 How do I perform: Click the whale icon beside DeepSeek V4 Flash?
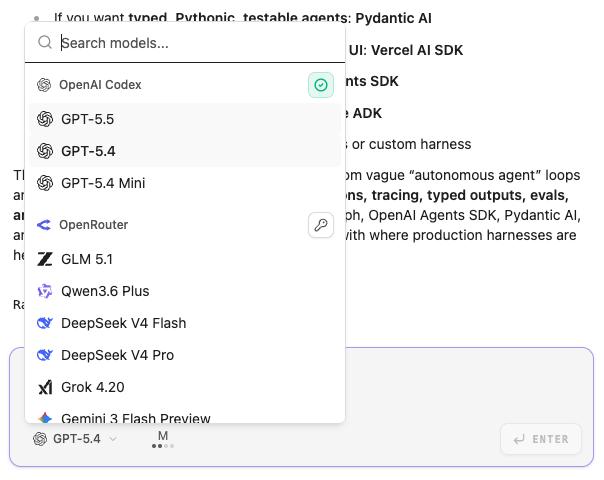coord(45,323)
